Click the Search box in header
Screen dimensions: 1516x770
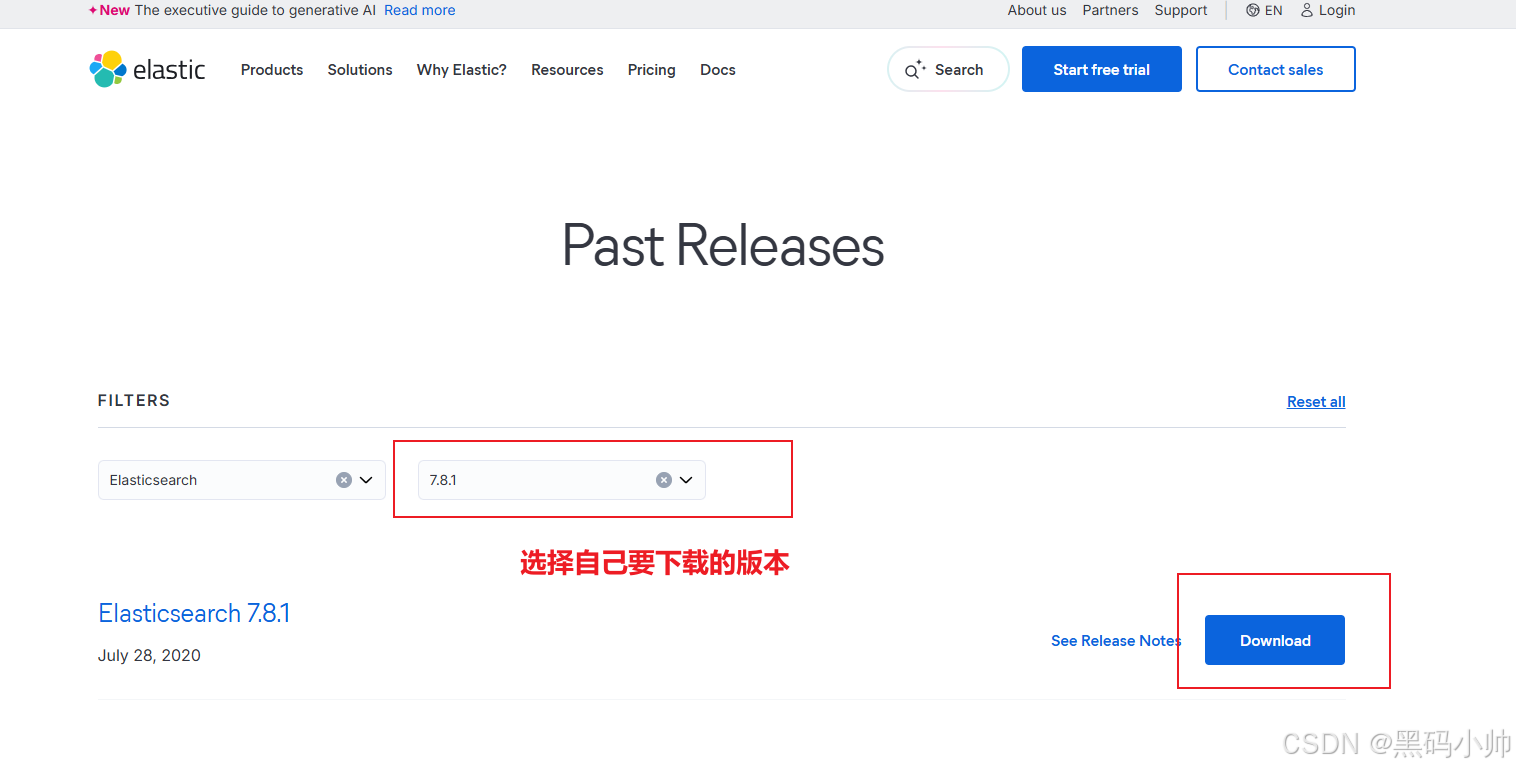pyautogui.click(x=948, y=69)
